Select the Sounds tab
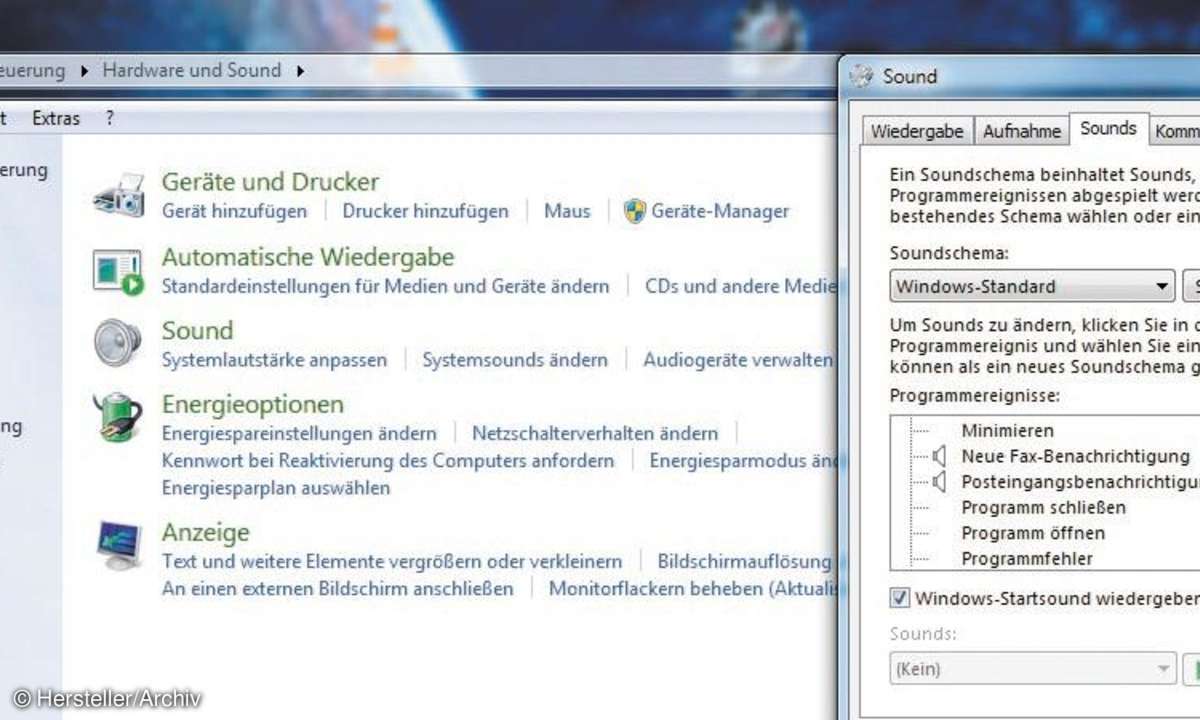Screen dimensions: 1200x720 point(1108,128)
